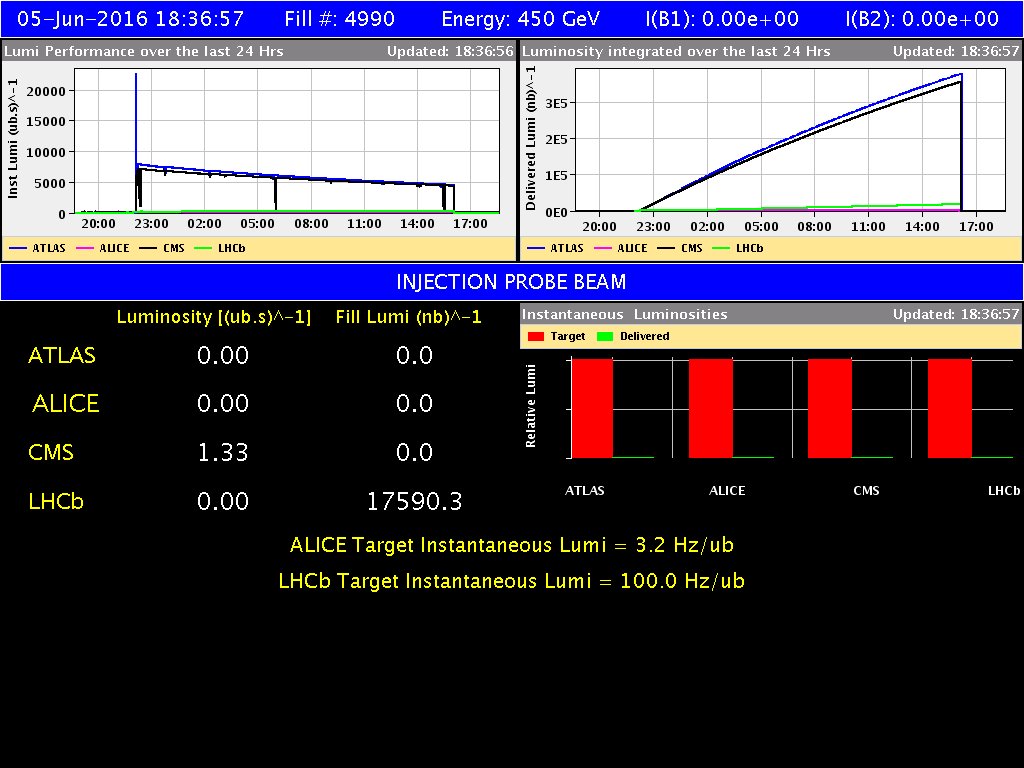Click the ALICE label under bar chart

(727, 490)
